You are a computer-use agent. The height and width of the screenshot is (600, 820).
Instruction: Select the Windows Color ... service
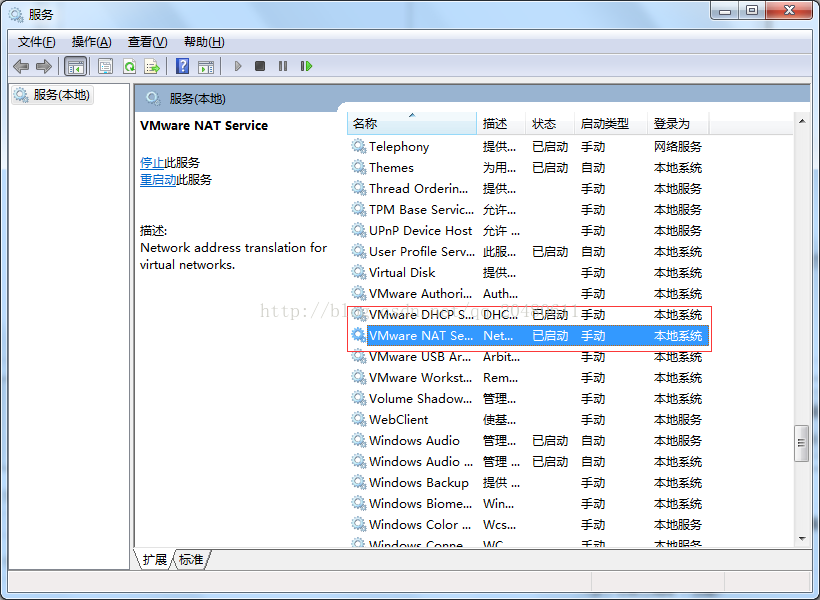(x=528, y=524)
